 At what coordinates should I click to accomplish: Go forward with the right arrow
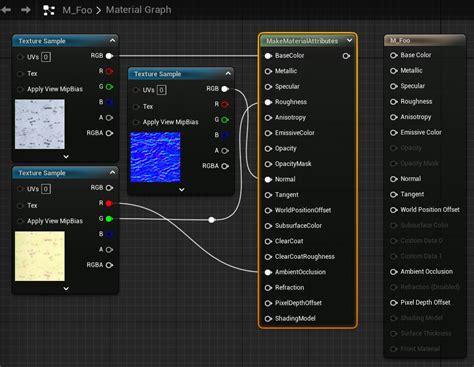click(26, 10)
